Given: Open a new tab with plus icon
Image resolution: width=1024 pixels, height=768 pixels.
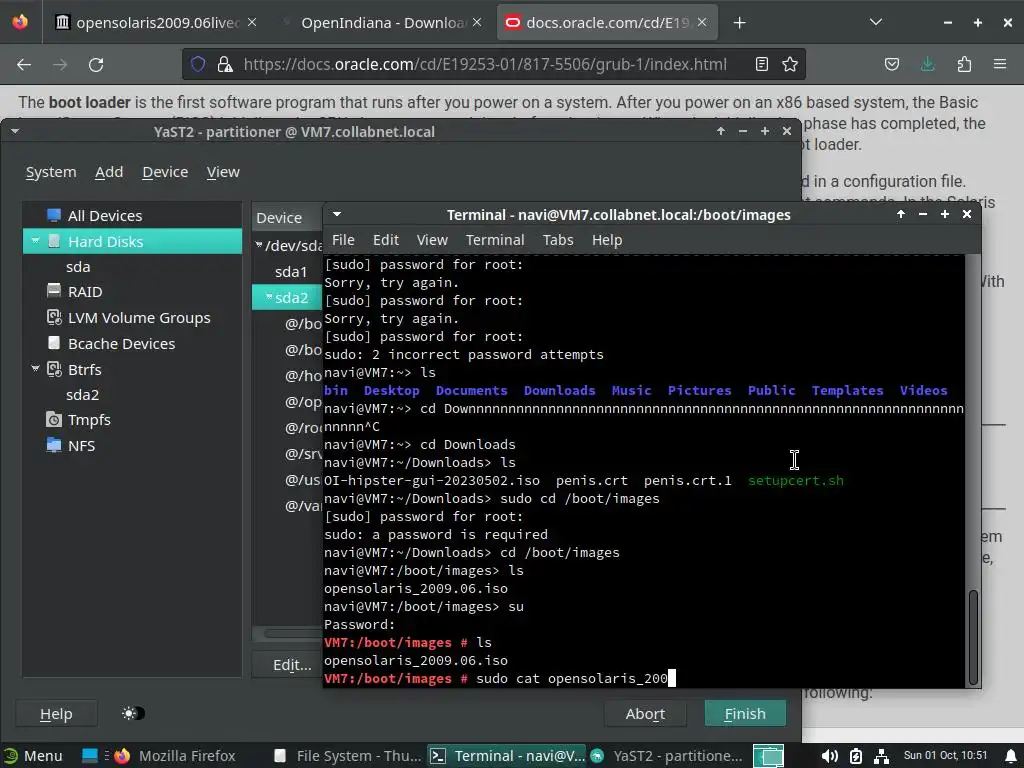Looking at the screenshot, I should (739, 23).
